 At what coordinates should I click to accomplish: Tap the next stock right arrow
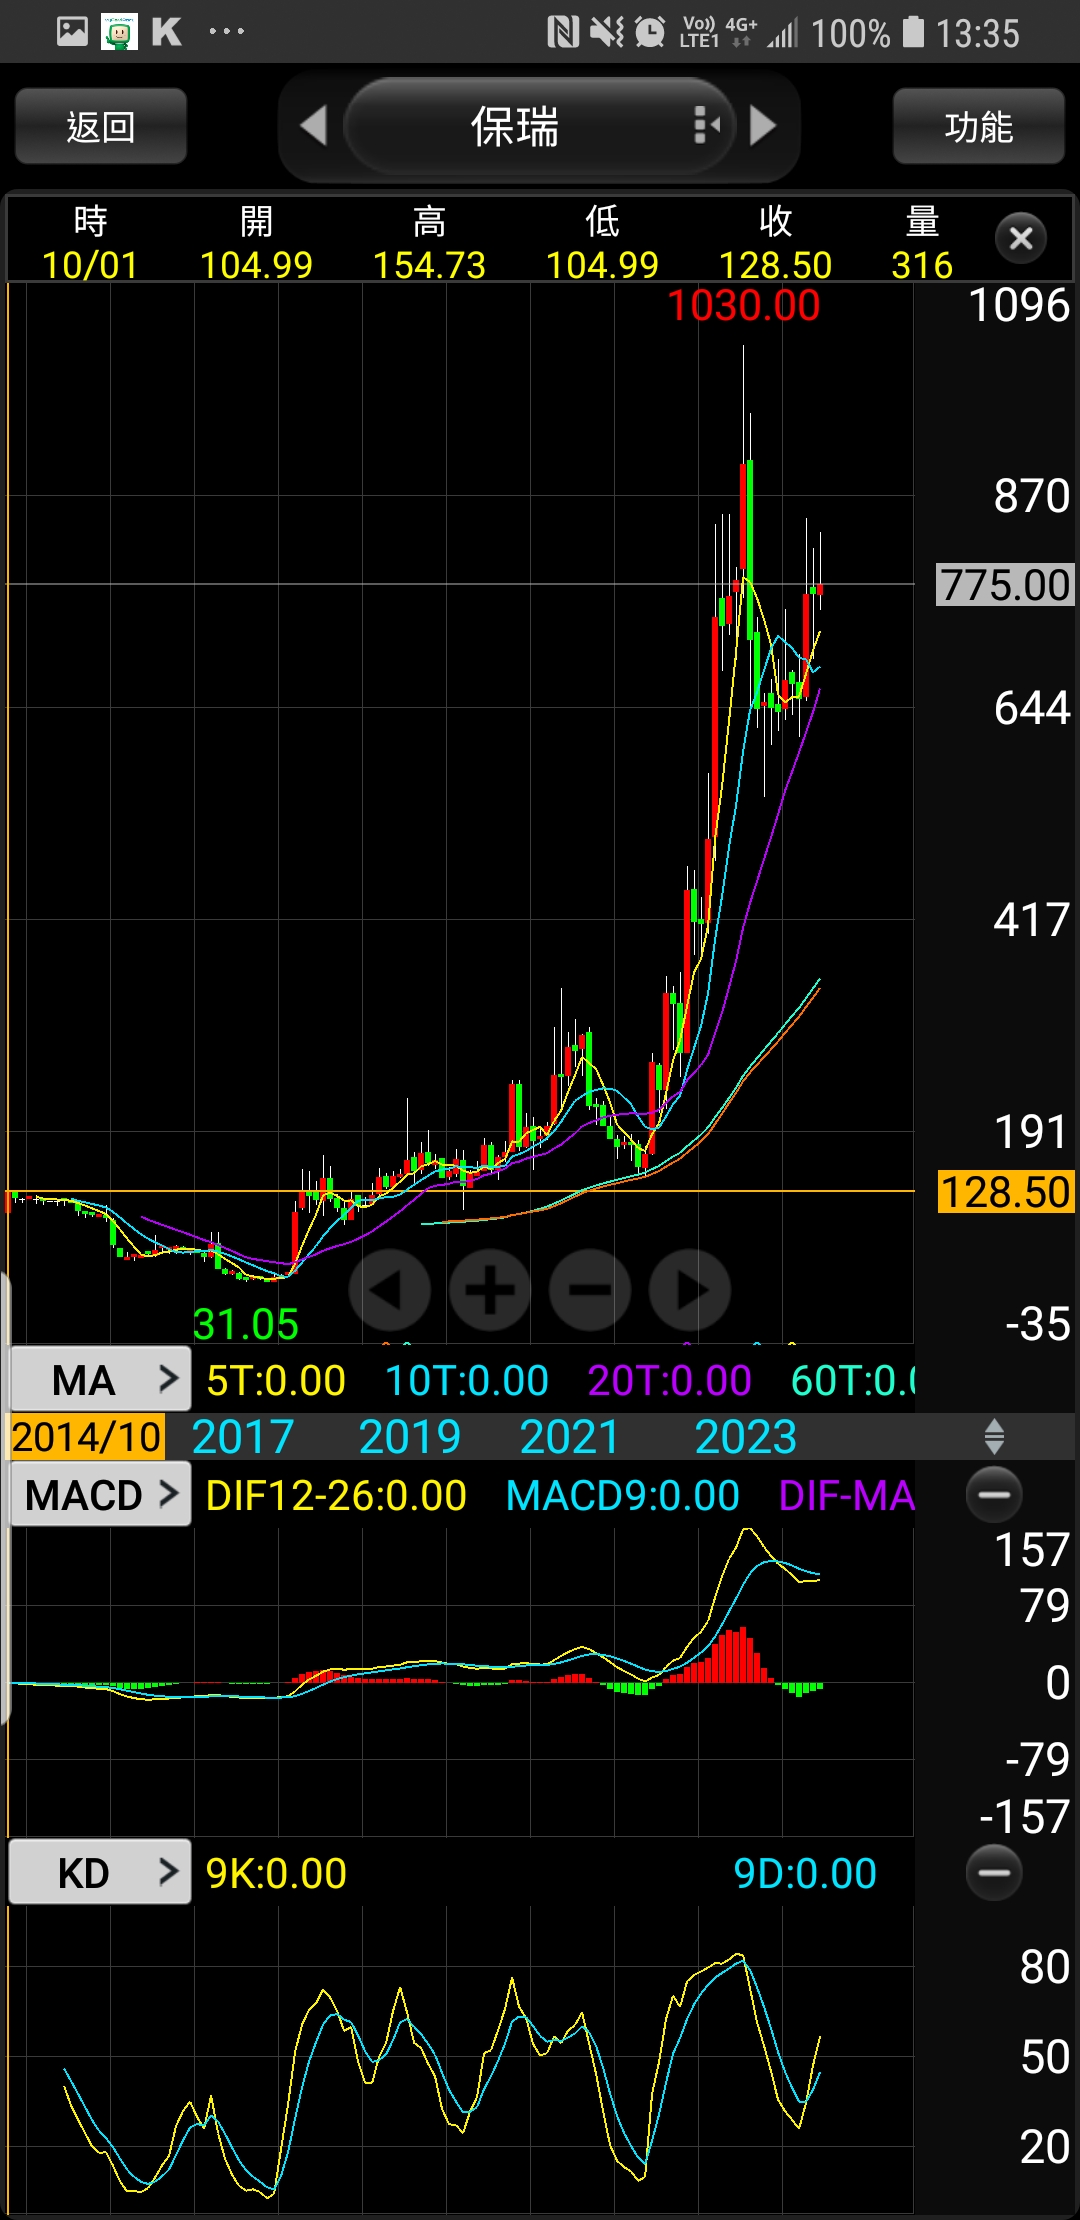tap(762, 126)
